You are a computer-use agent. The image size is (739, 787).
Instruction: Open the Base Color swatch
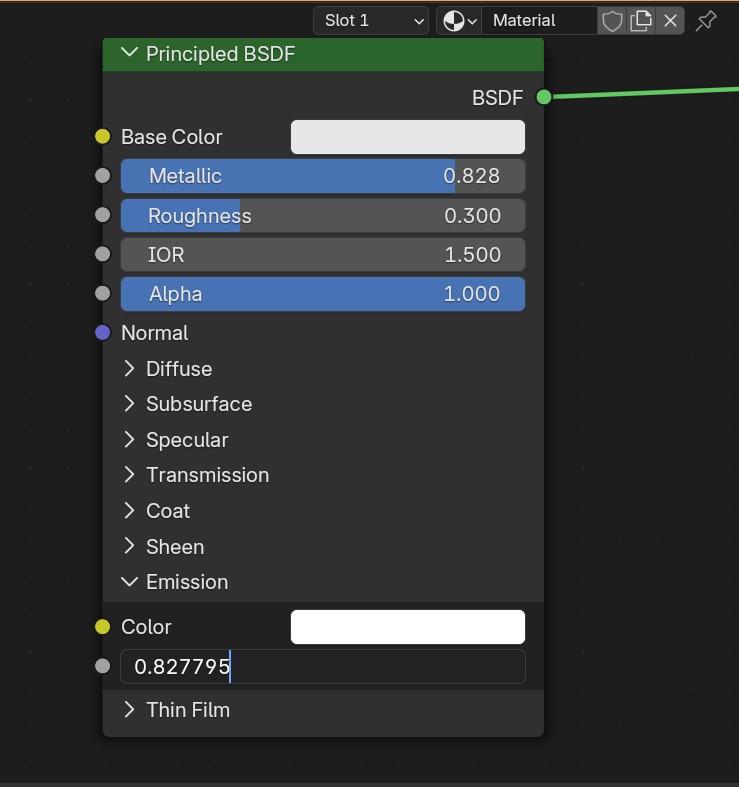[407, 137]
